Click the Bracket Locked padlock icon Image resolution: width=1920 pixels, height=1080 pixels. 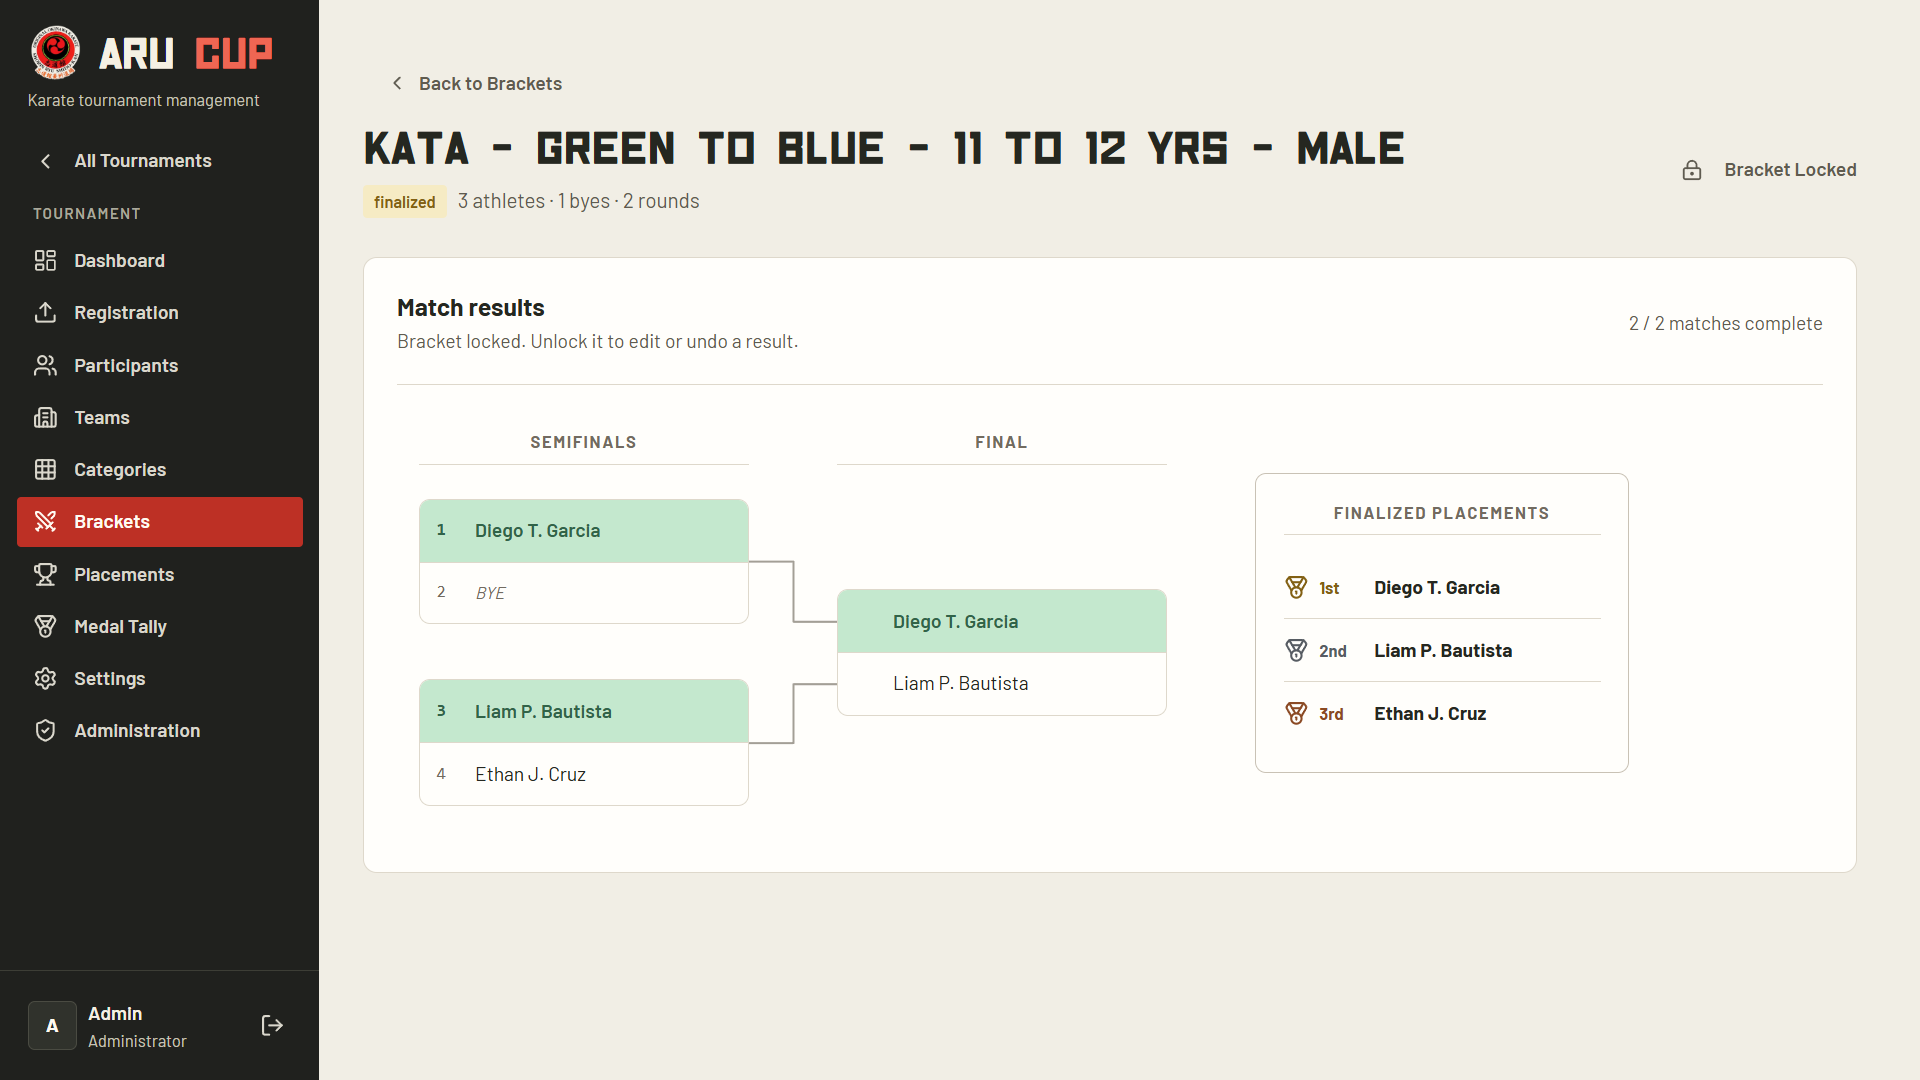pyautogui.click(x=1692, y=170)
